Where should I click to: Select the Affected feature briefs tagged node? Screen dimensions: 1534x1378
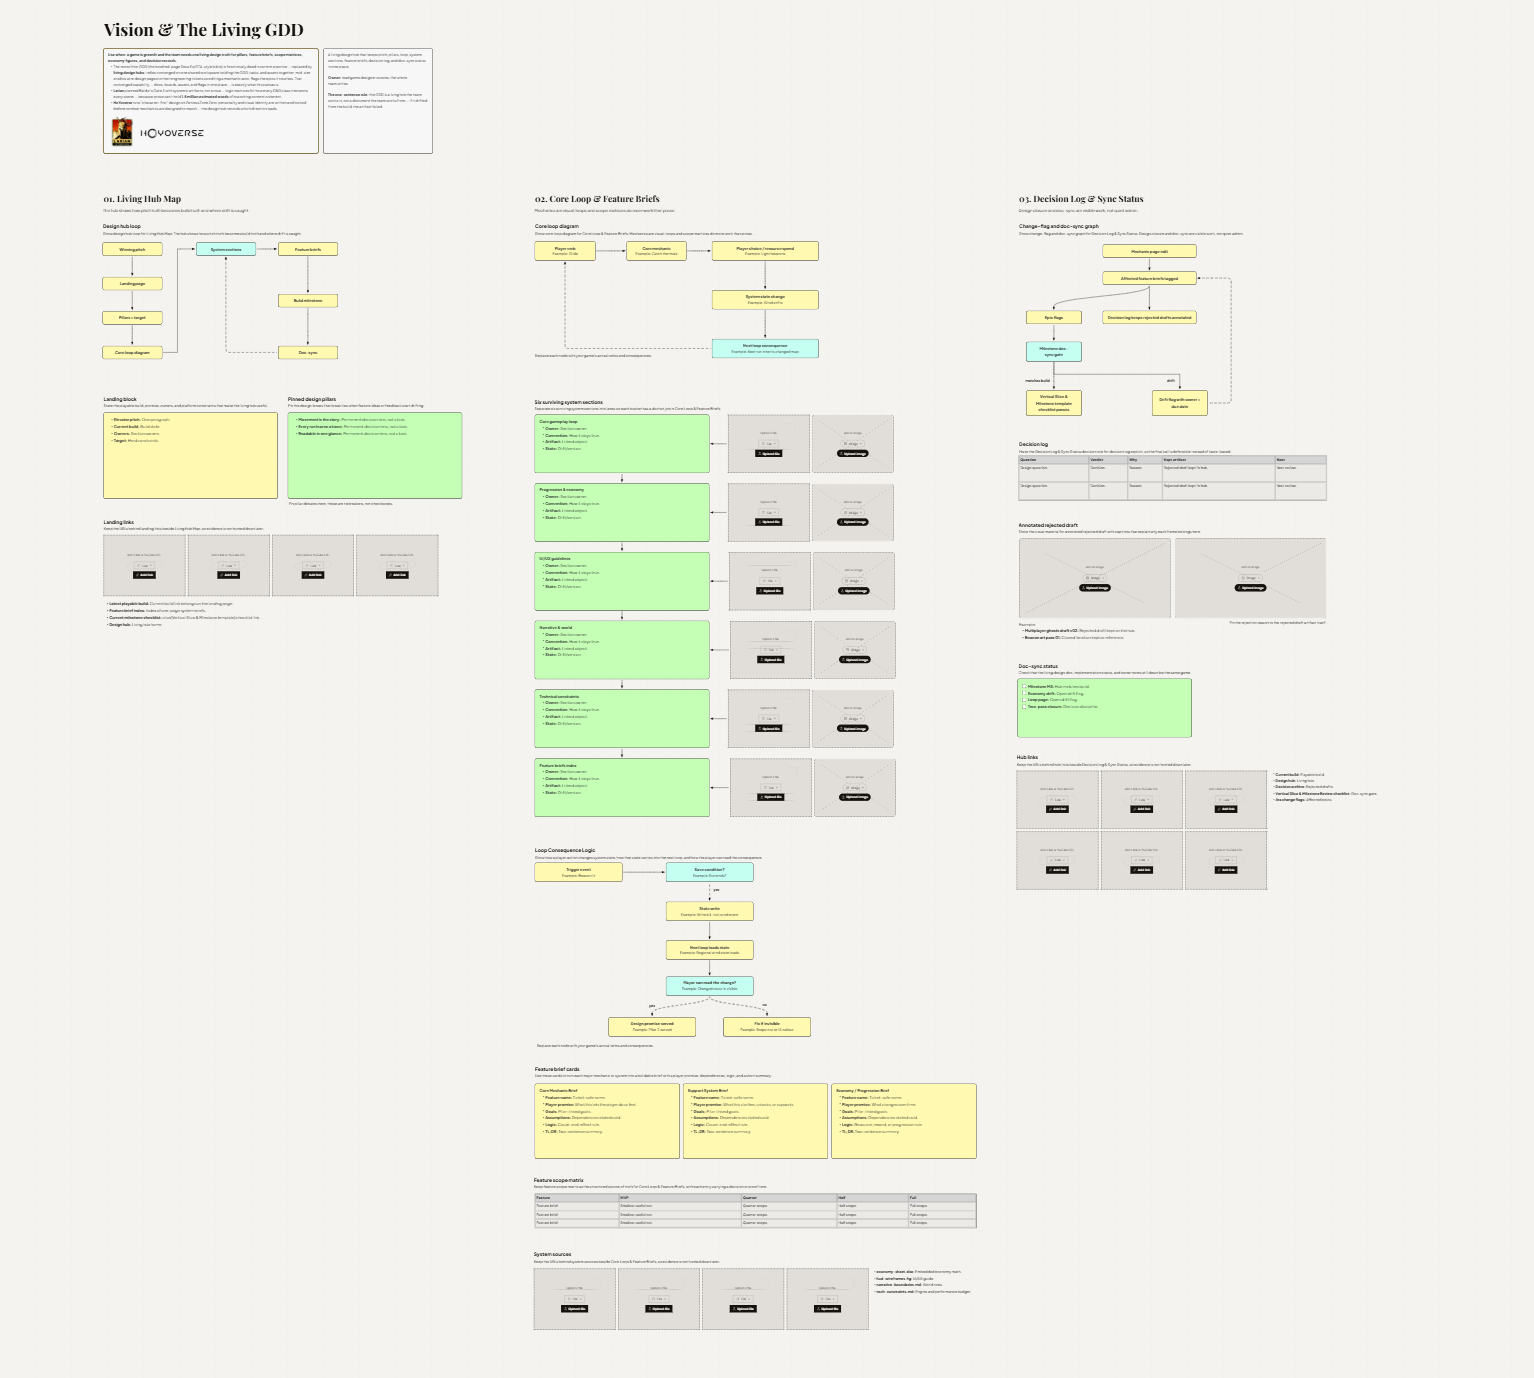(x=1150, y=279)
